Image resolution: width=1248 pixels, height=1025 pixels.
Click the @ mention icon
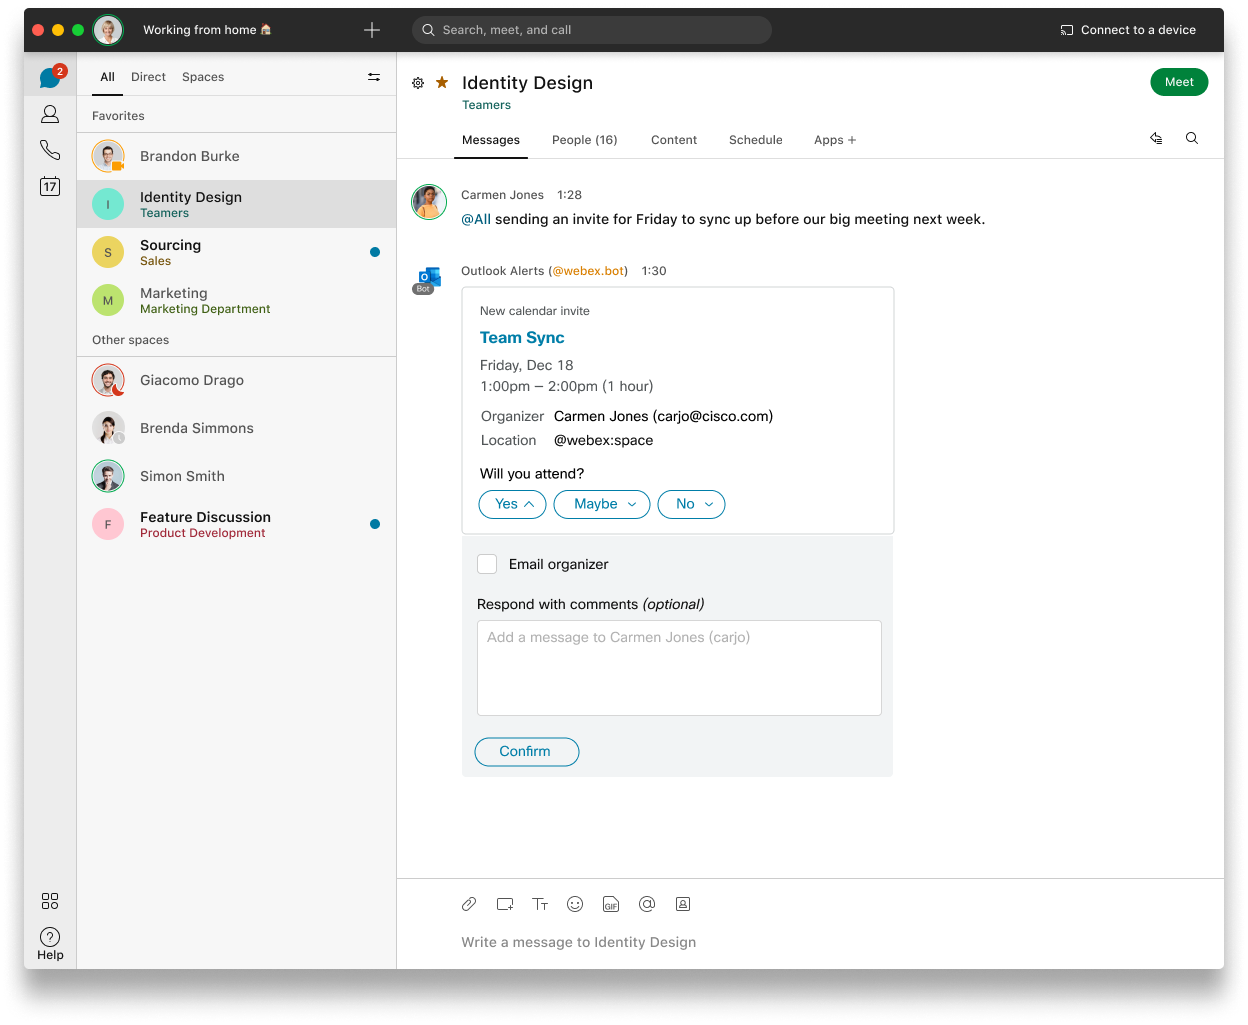[647, 904]
